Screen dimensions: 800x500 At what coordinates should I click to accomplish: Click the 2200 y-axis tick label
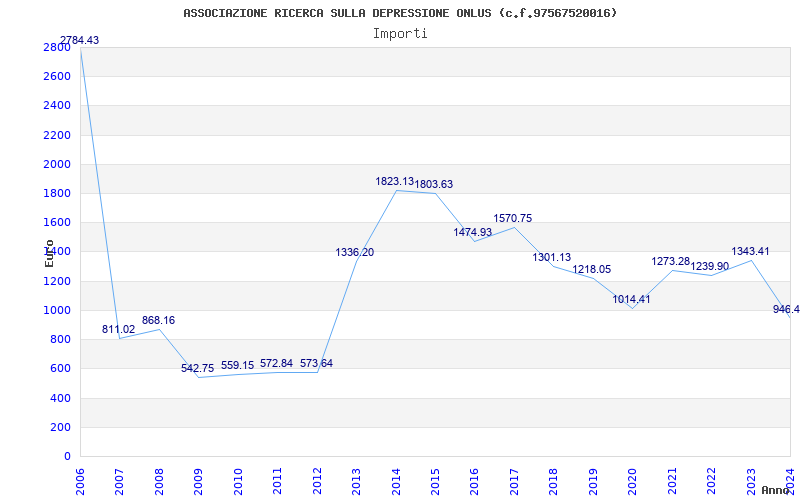58,135
